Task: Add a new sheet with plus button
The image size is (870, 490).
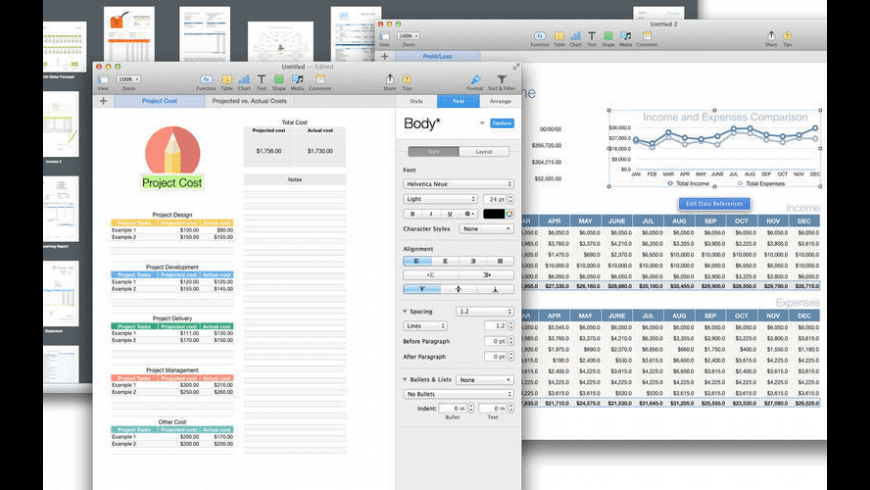Action: coord(103,101)
